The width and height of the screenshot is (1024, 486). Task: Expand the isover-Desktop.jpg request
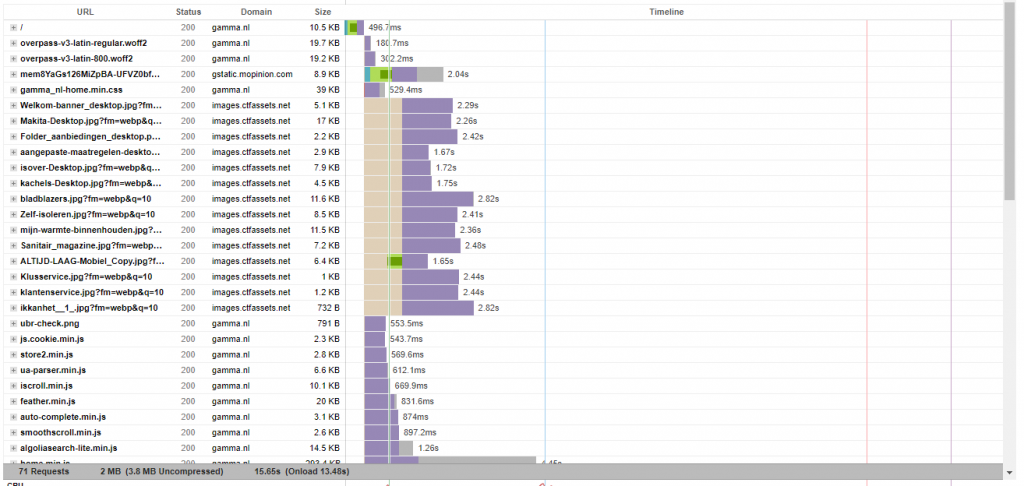(x=13, y=168)
